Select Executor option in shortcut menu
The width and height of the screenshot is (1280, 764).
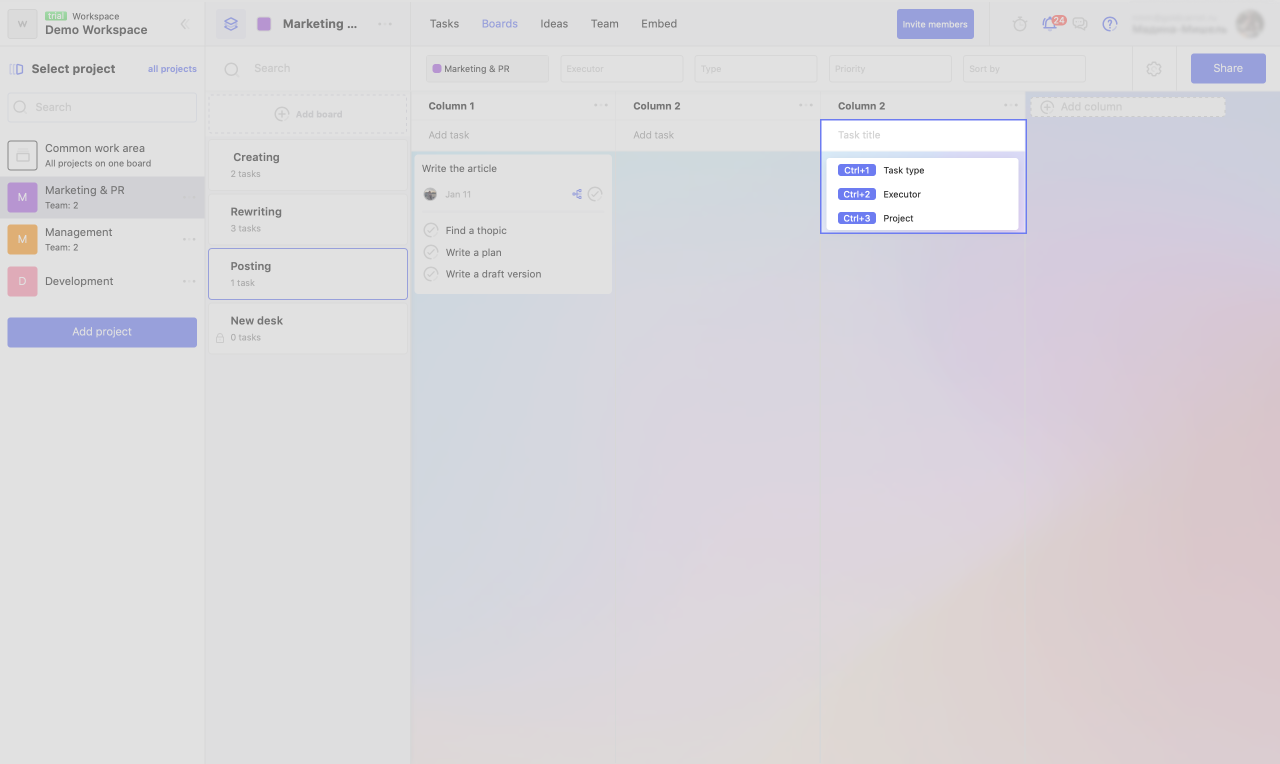tap(901, 194)
